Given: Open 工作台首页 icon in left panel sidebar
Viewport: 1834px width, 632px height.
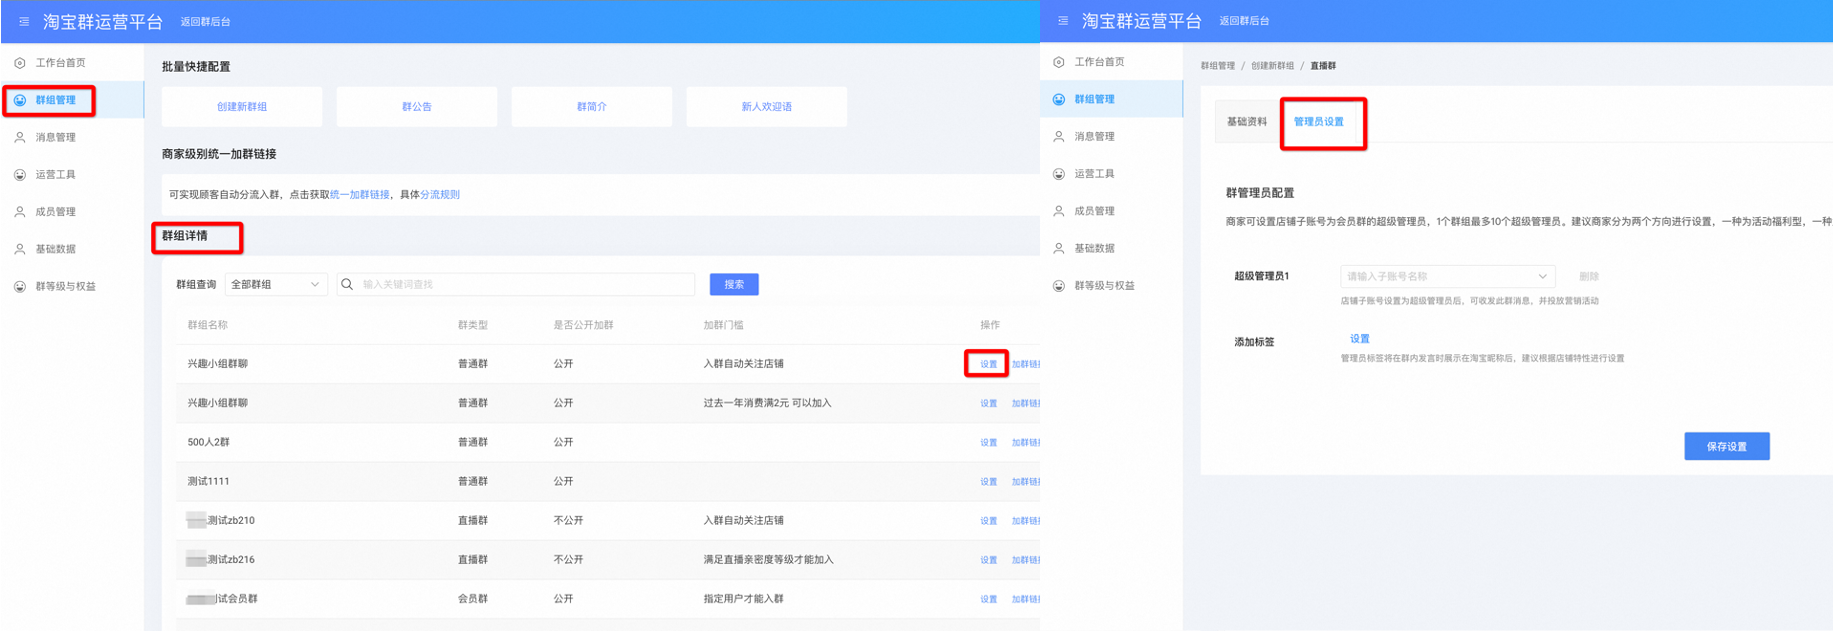Looking at the screenshot, I should click(20, 63).
